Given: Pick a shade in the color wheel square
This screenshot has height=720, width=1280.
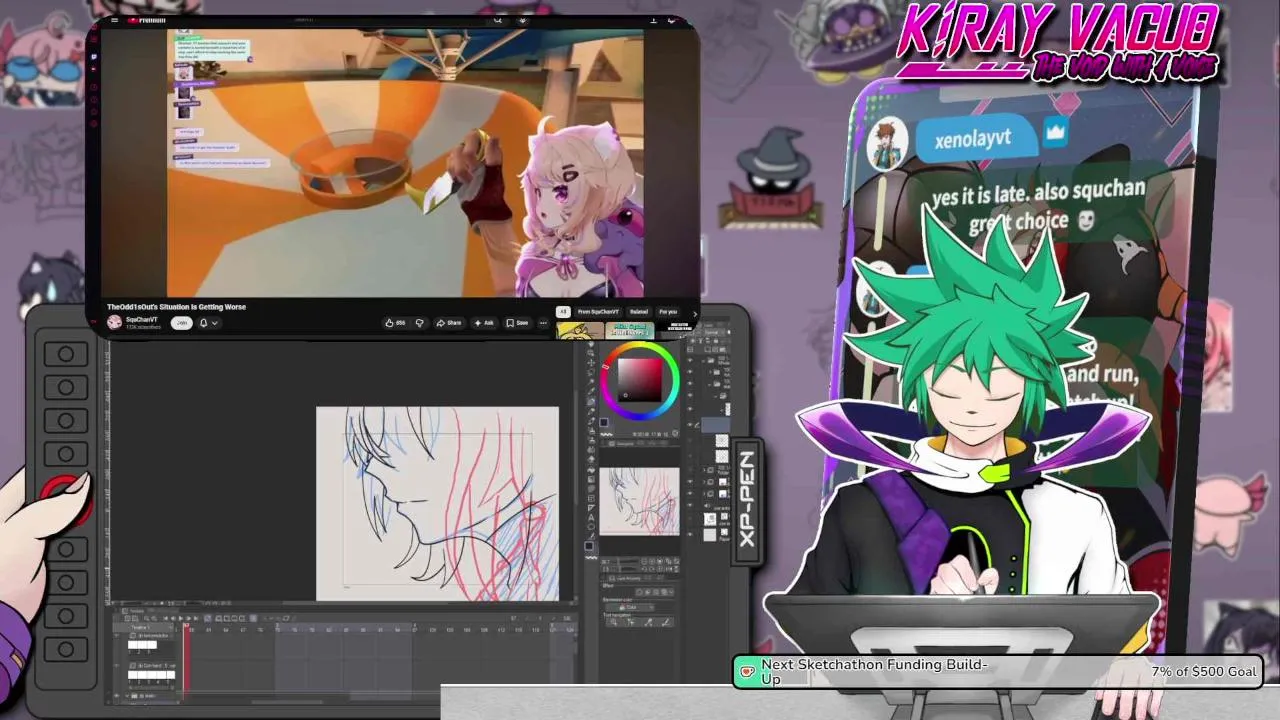Looking at the screenshot, I should click(x=639, y=380).
